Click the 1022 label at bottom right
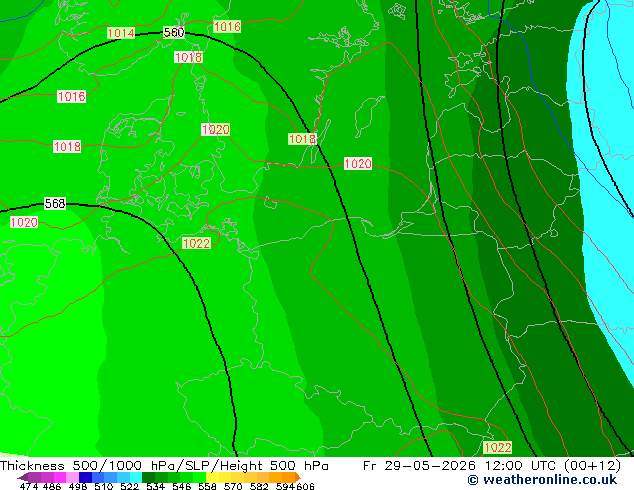Image resolution: width=634 pixels, height=490 pixels. tap(498, 448)
